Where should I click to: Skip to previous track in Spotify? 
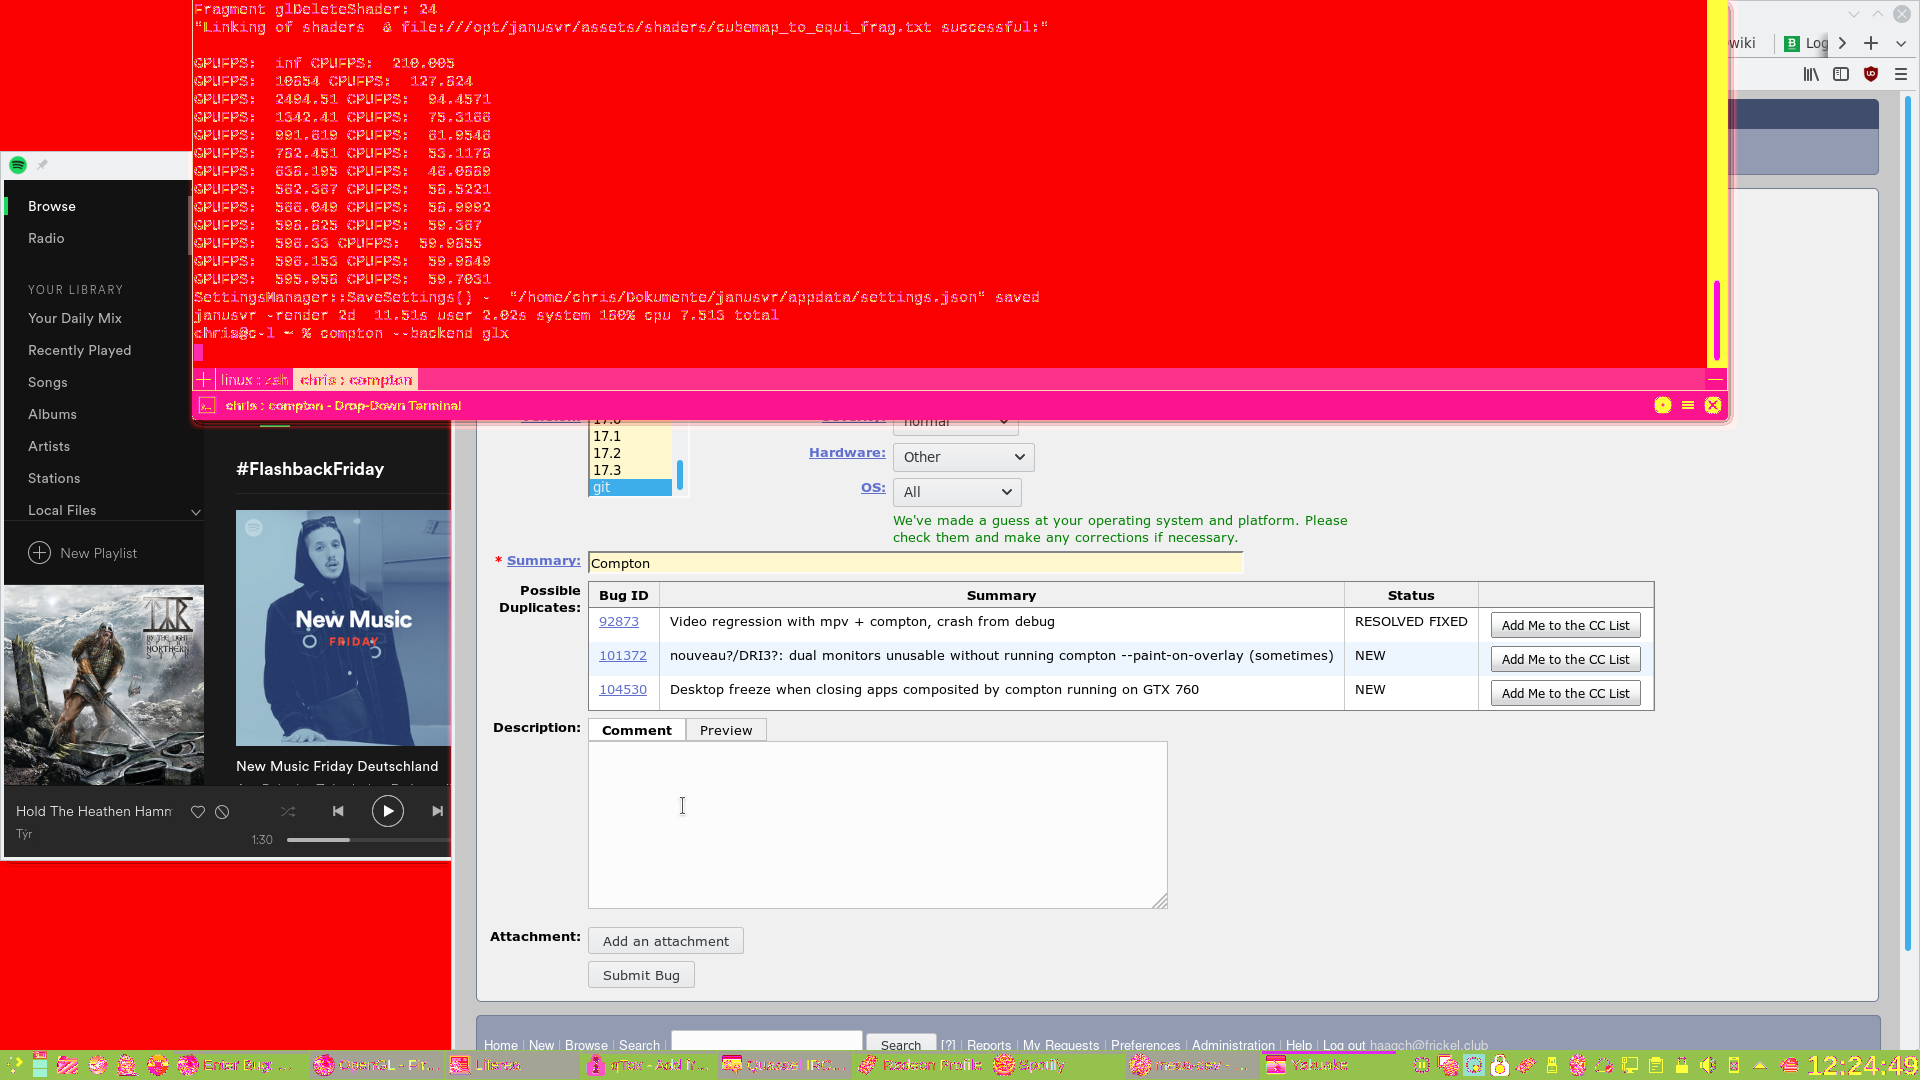338,811
